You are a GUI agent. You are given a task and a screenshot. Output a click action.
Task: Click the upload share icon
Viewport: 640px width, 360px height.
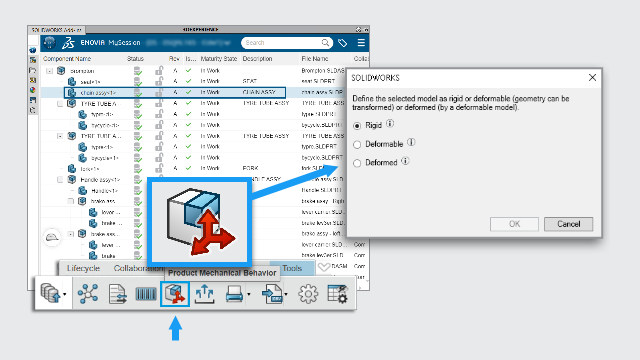pos(204,294)
